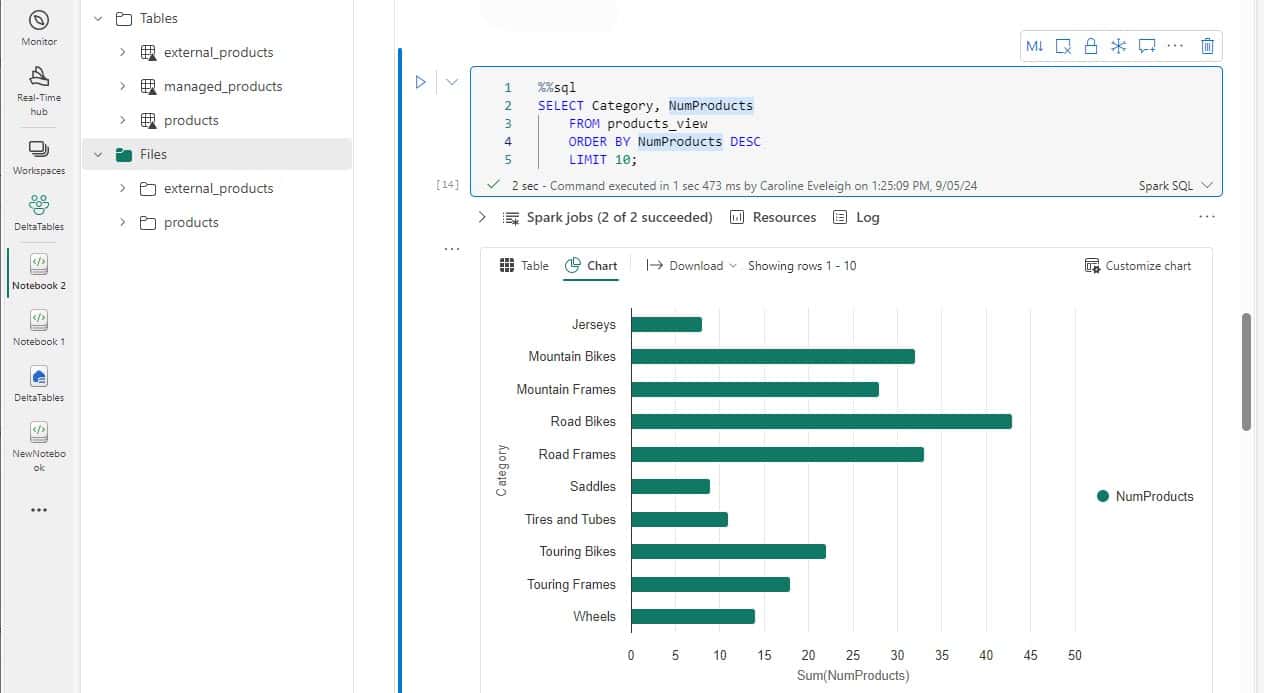Open the Spark SQL language dropdown
This screenshot has width=1264, height=693.
click(x=1175, y=186)
